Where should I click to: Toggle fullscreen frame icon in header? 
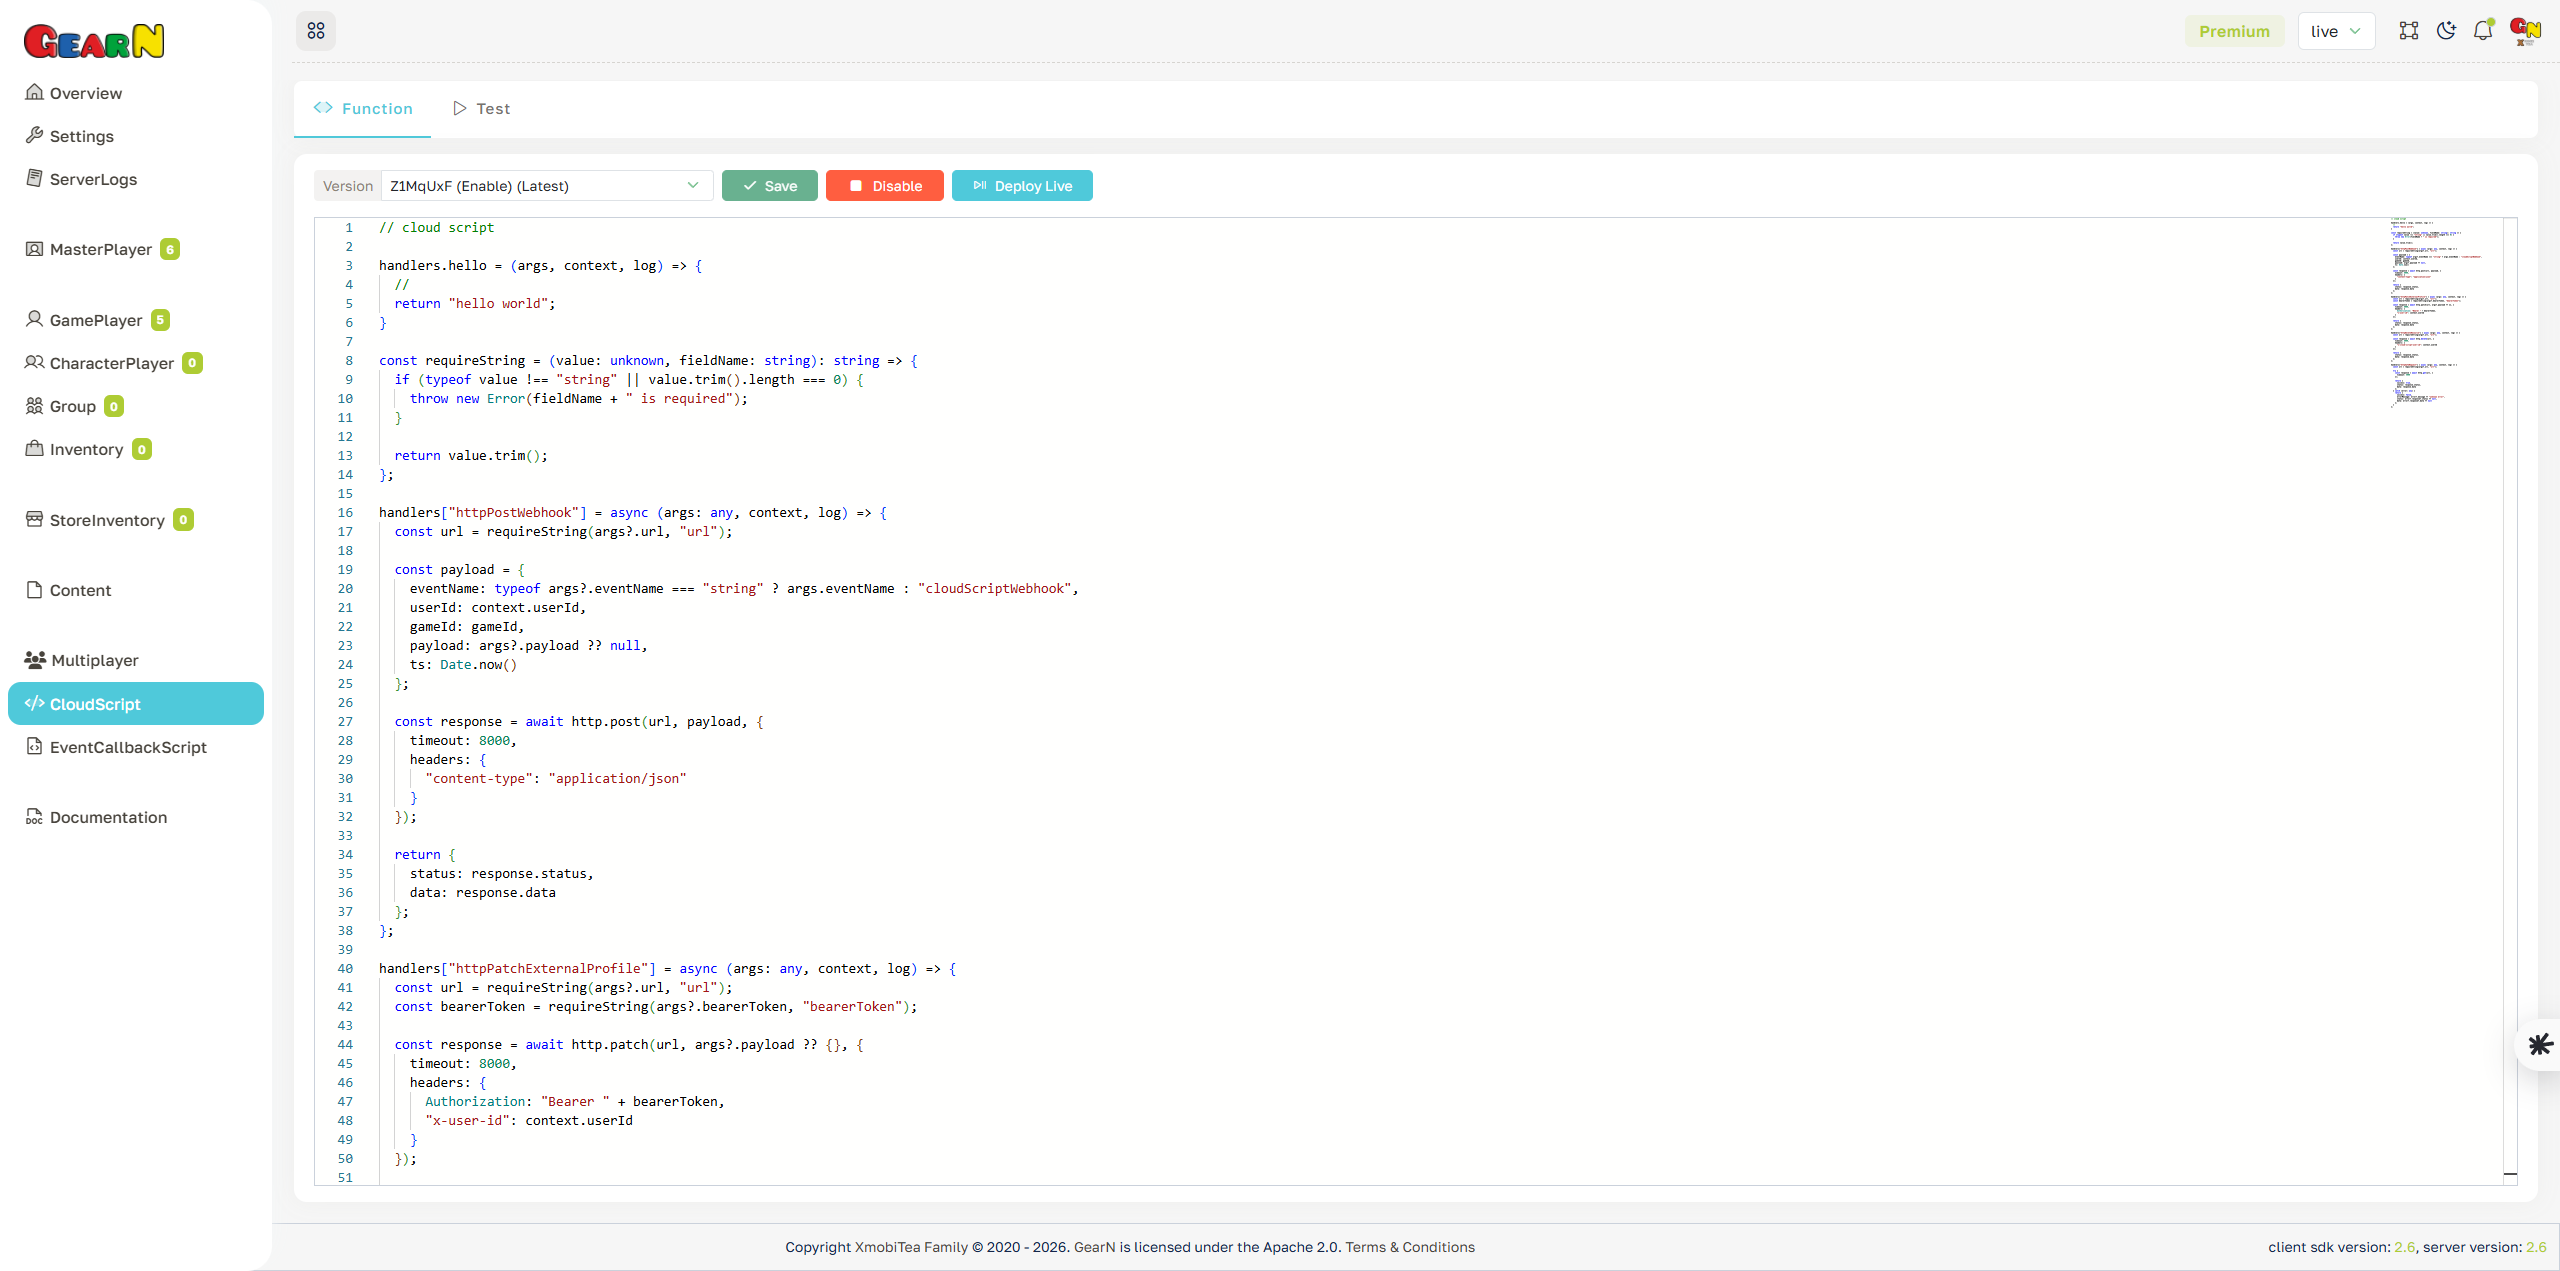point(2409,30)
